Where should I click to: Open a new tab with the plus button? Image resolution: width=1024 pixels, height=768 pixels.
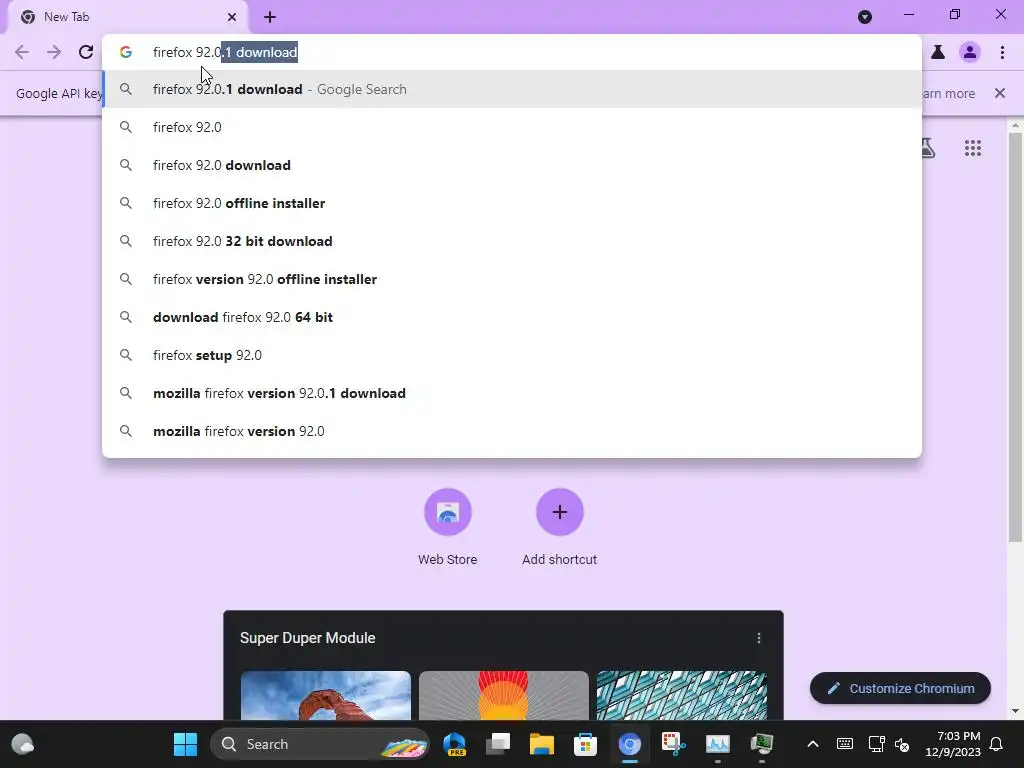coord(270,17)
